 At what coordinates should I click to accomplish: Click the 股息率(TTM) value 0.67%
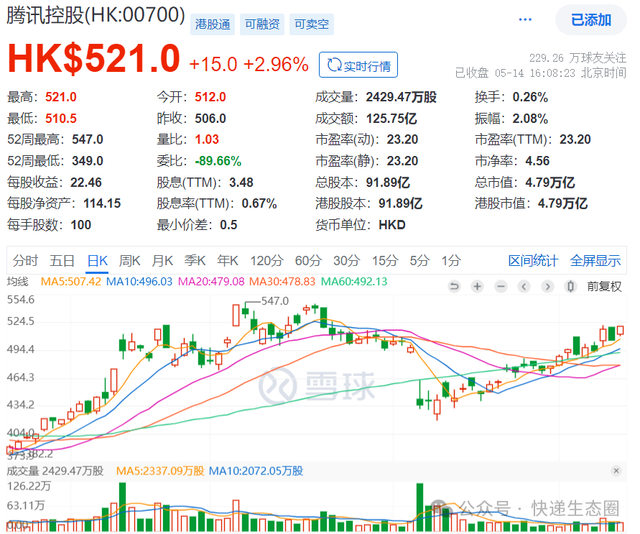(259, 203)
